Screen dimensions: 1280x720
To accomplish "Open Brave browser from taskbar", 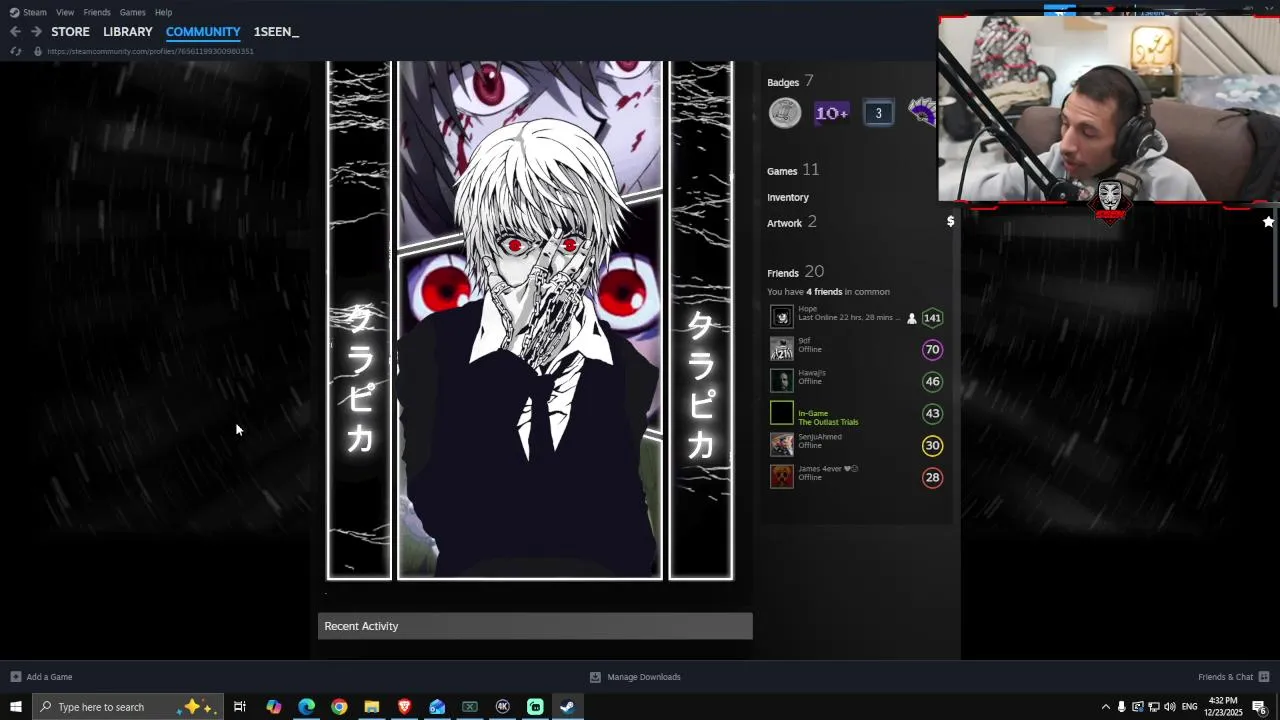I will click(x=404, y=707).
